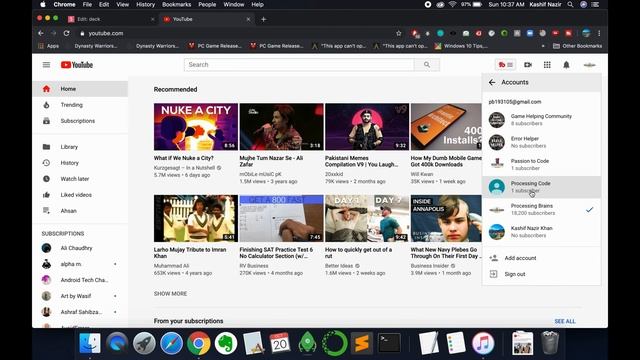Open History in sidebar
The height and width of the screenshot is (360, 640).
[x=80, y=163]
